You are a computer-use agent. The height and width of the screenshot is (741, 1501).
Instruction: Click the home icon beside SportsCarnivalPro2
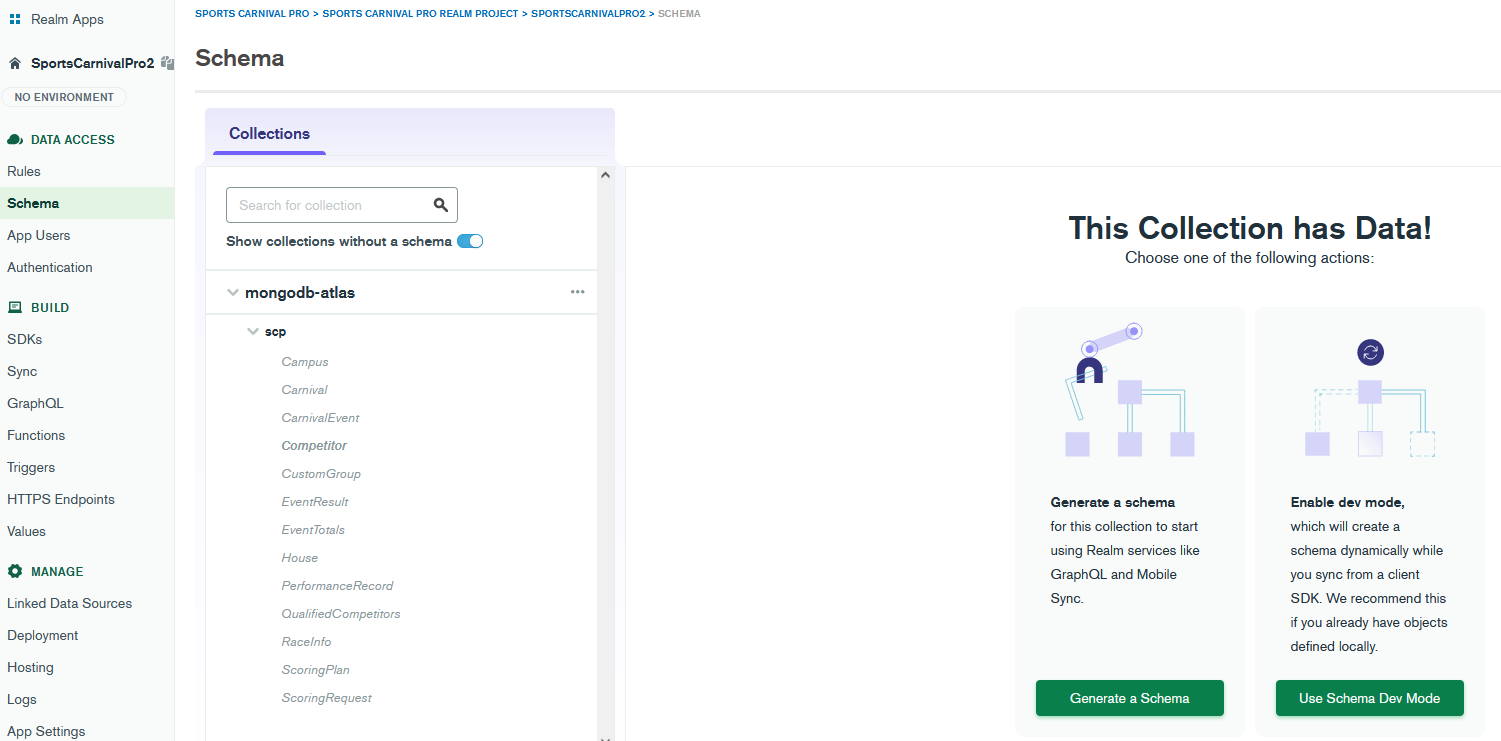(x=15, y=63)
